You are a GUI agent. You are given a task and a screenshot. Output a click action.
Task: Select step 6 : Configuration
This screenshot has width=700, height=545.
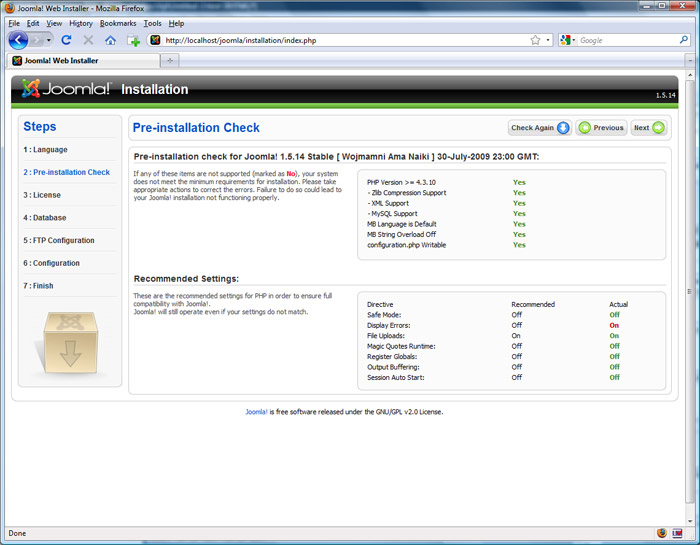(51, 263)
